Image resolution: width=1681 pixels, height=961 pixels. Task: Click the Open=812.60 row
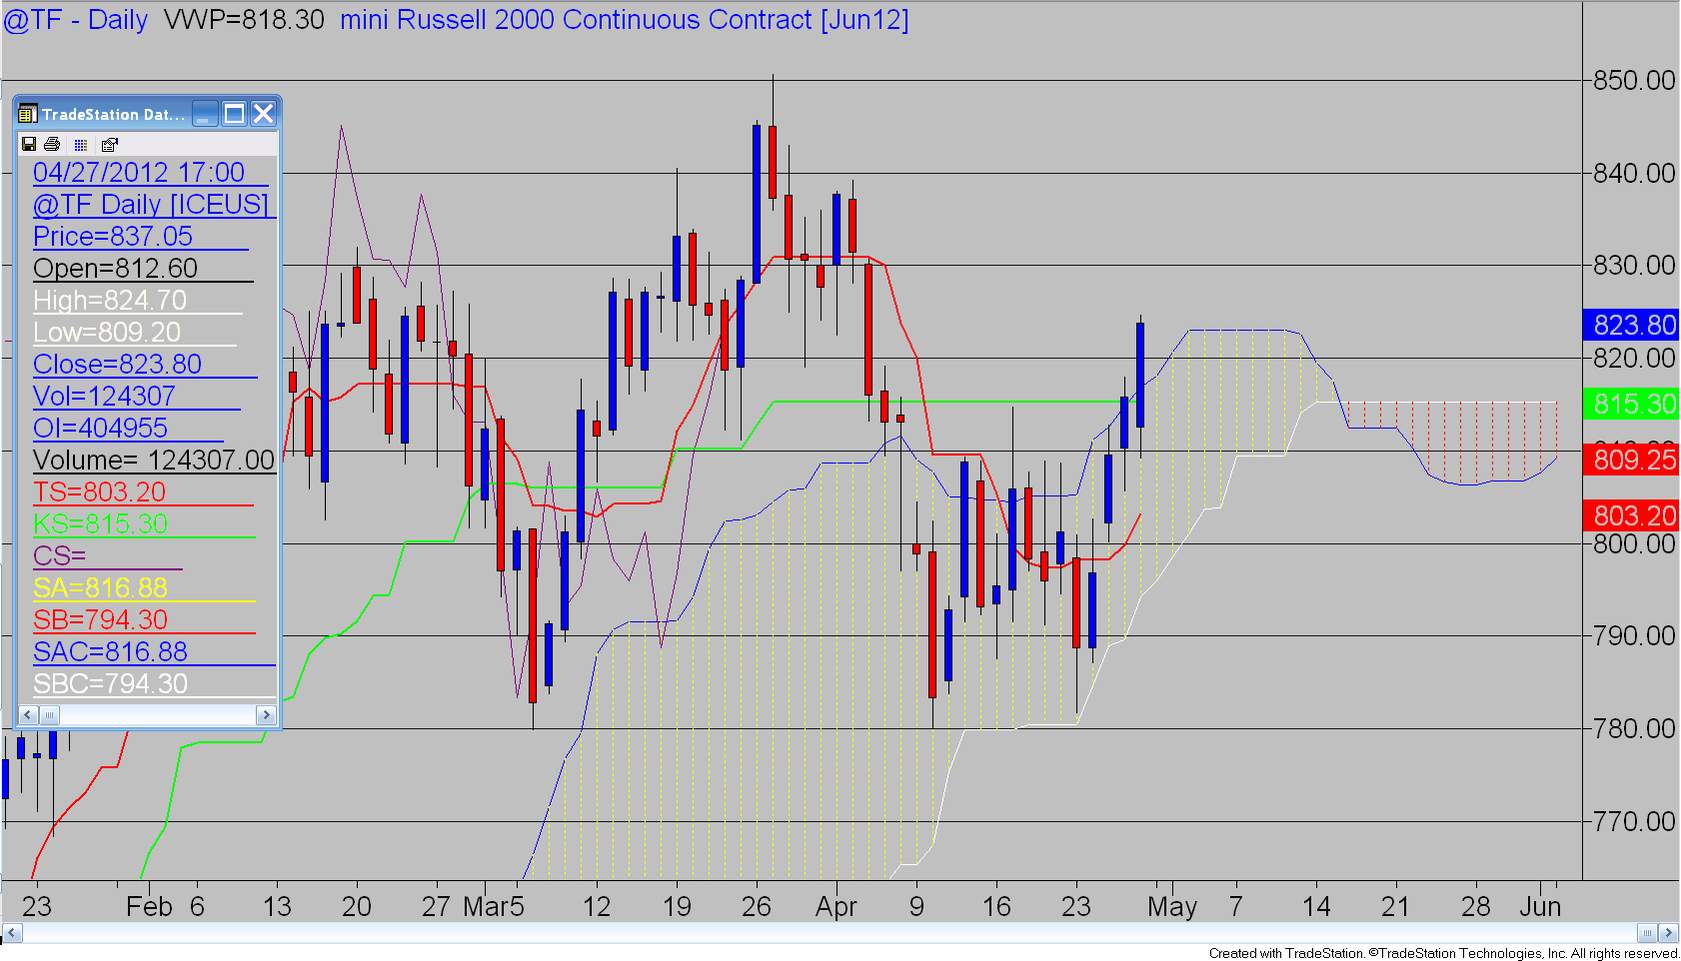[115, 268]
